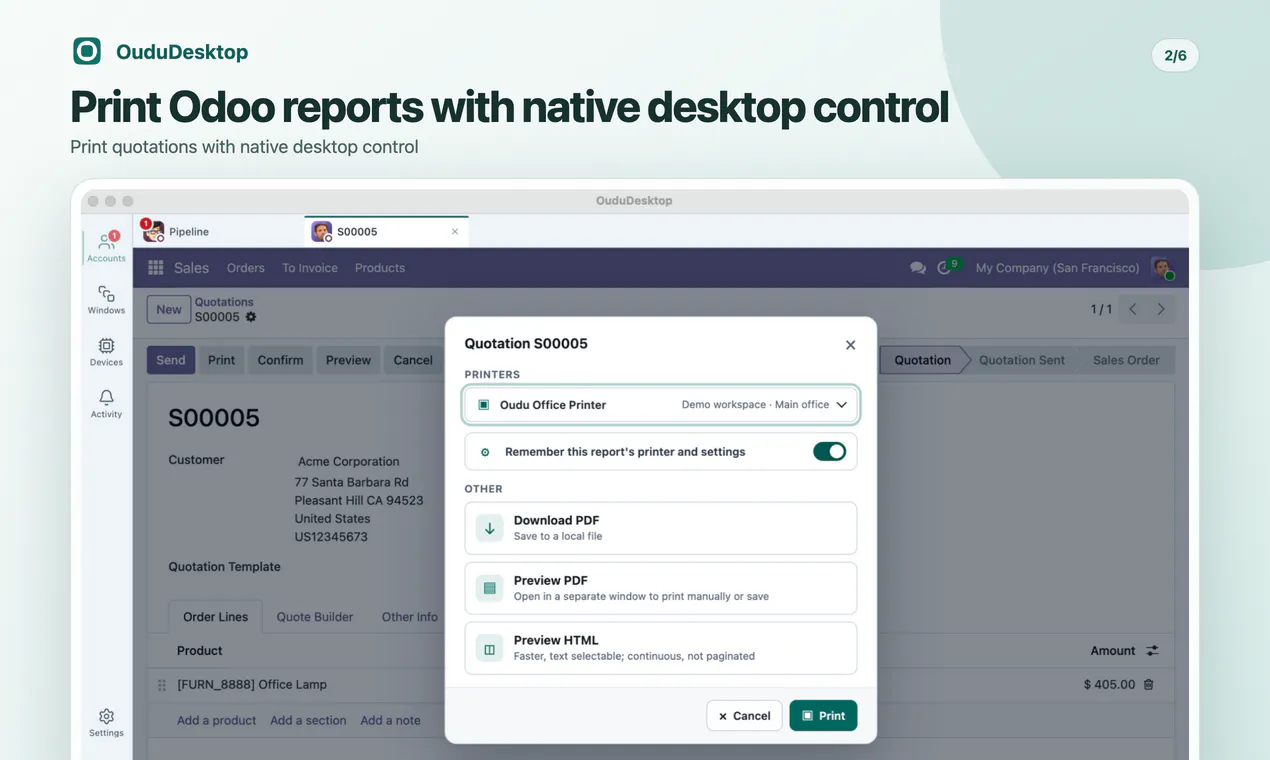Click the Odoo apps grid icon
The width and height of the screenshot is (1270, 760).
coord(156,267)
